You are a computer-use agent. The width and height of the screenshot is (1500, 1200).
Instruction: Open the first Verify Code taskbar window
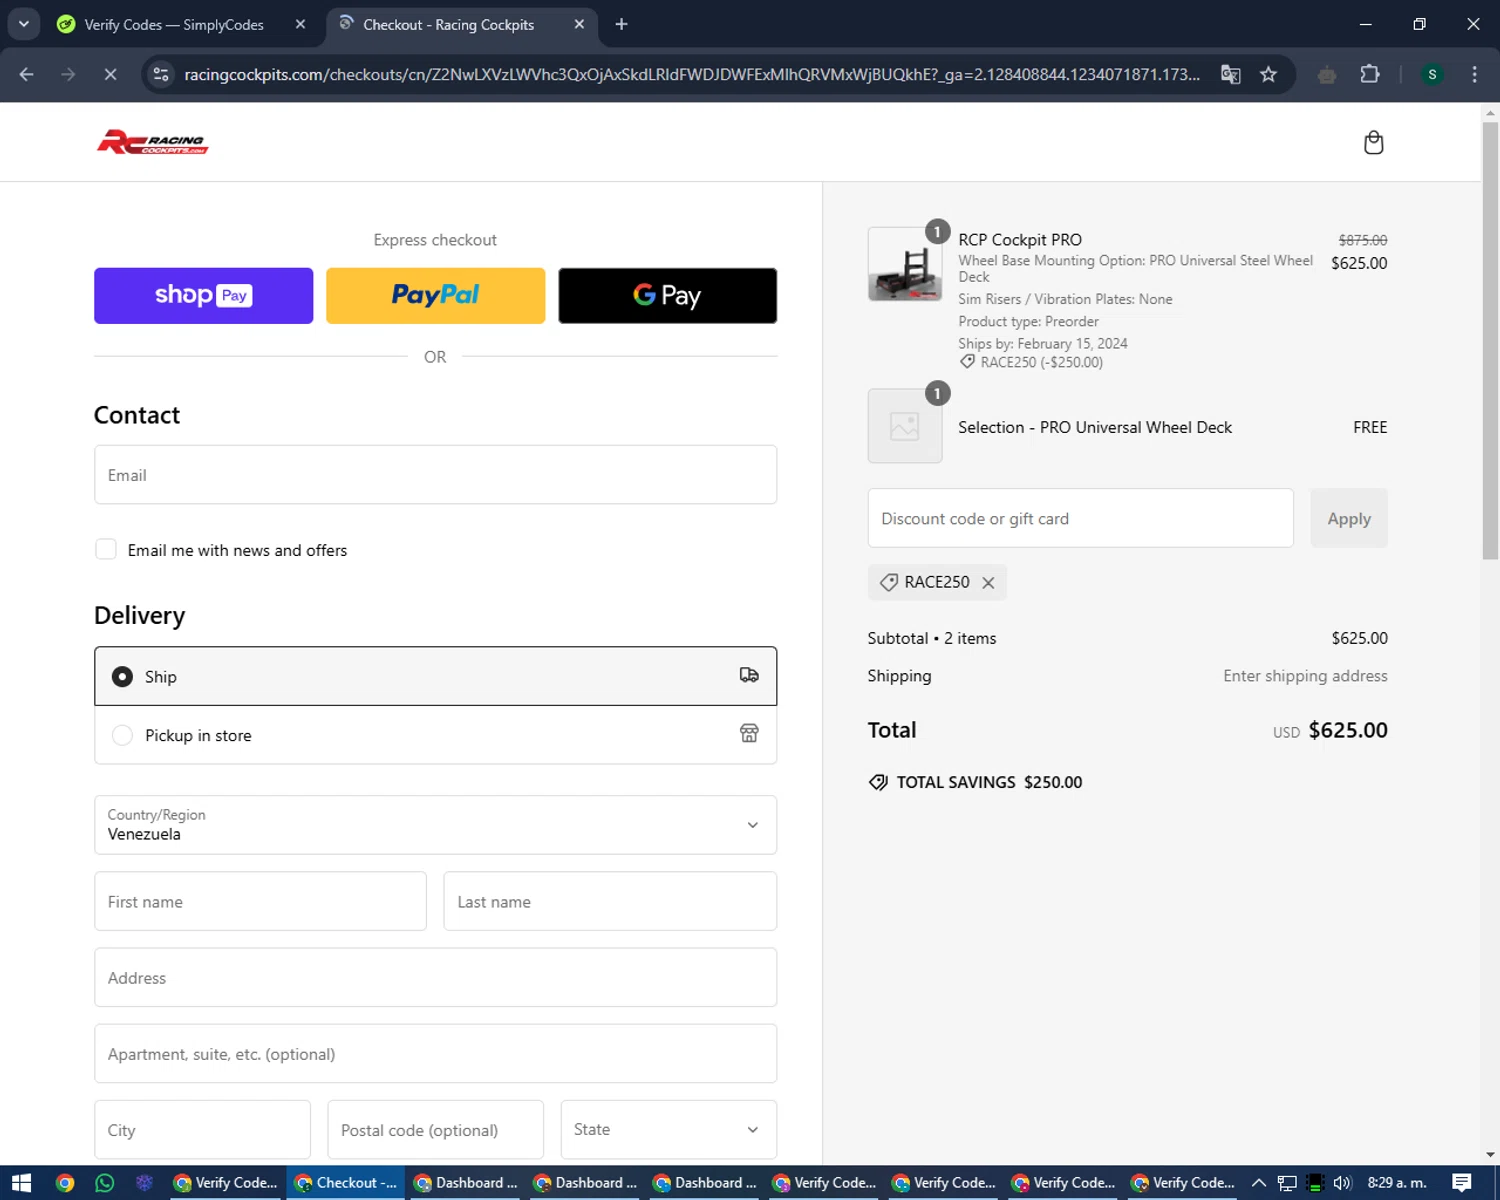[226, 1183]
